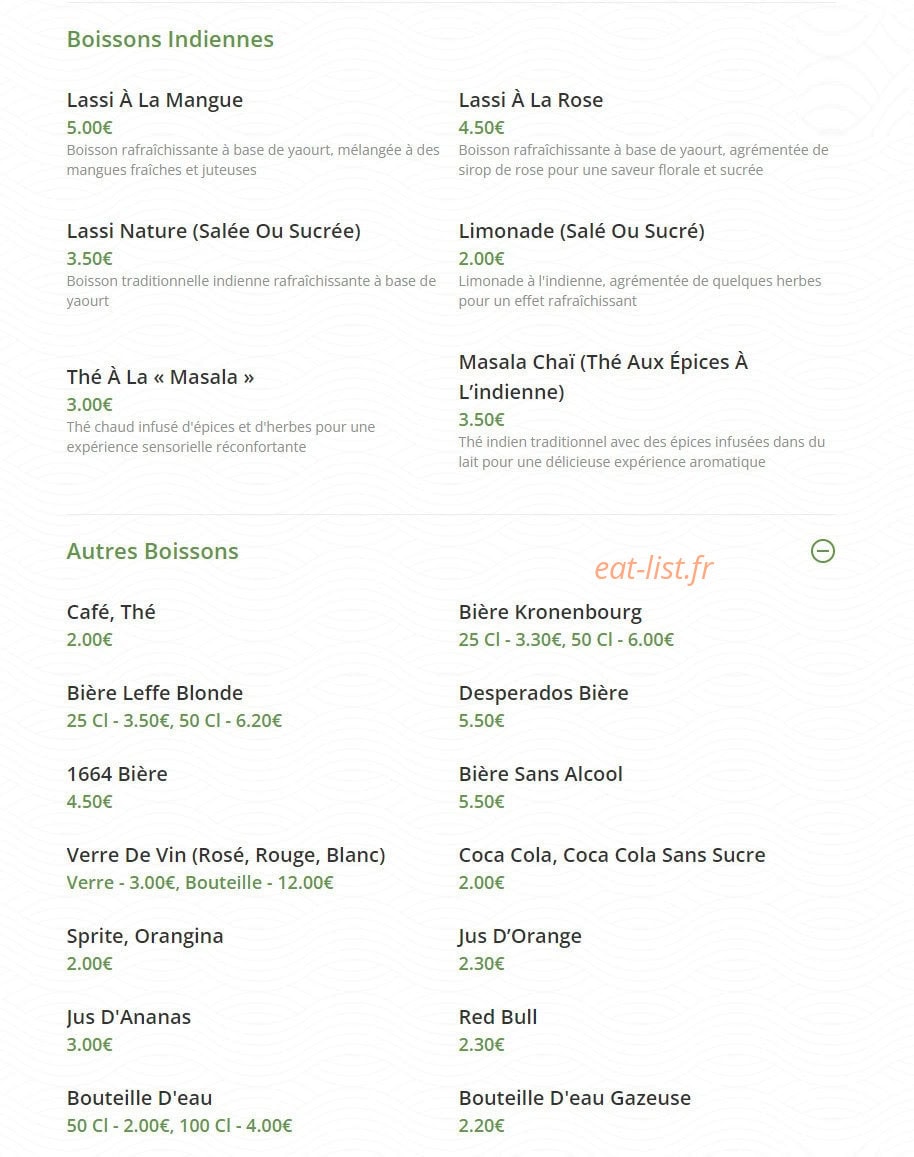Select Bière Leffe Blonde item
The width and height of the screenshot is (914, 1157).
[154, 693]
